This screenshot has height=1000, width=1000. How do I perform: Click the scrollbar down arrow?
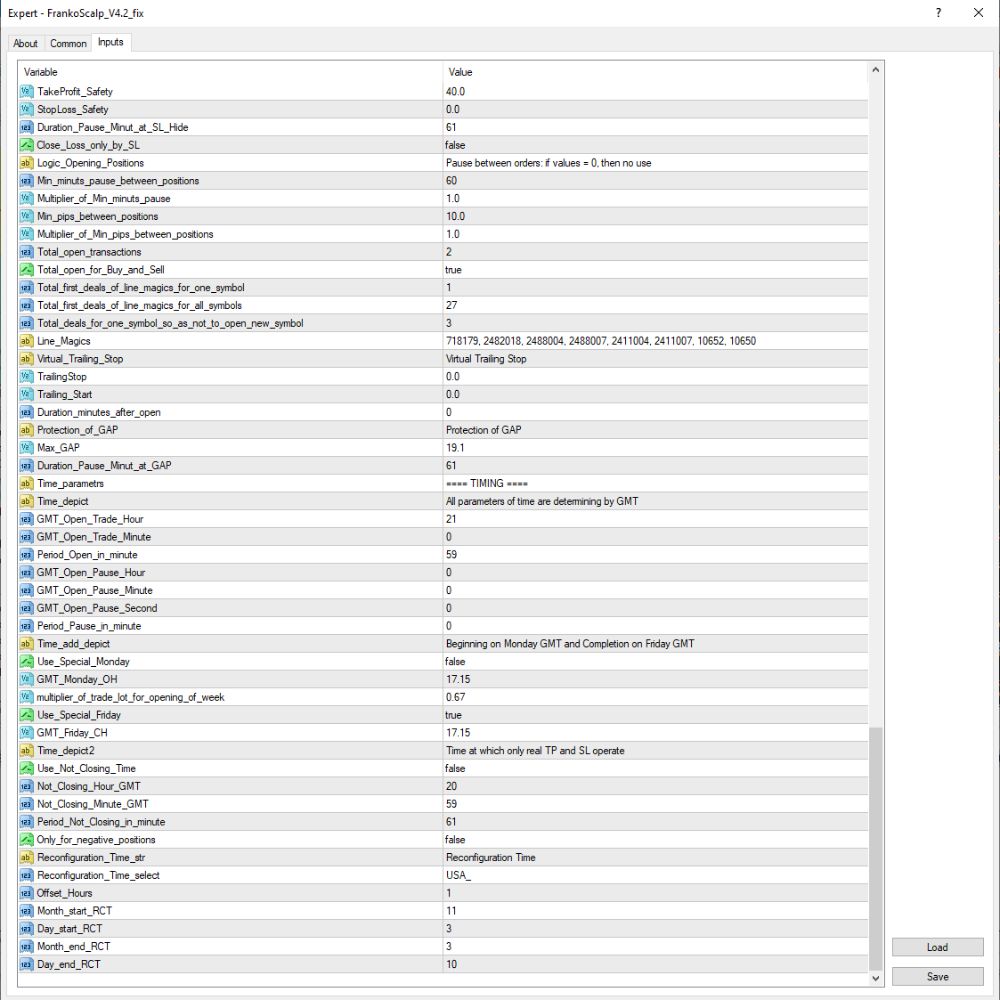876,978
